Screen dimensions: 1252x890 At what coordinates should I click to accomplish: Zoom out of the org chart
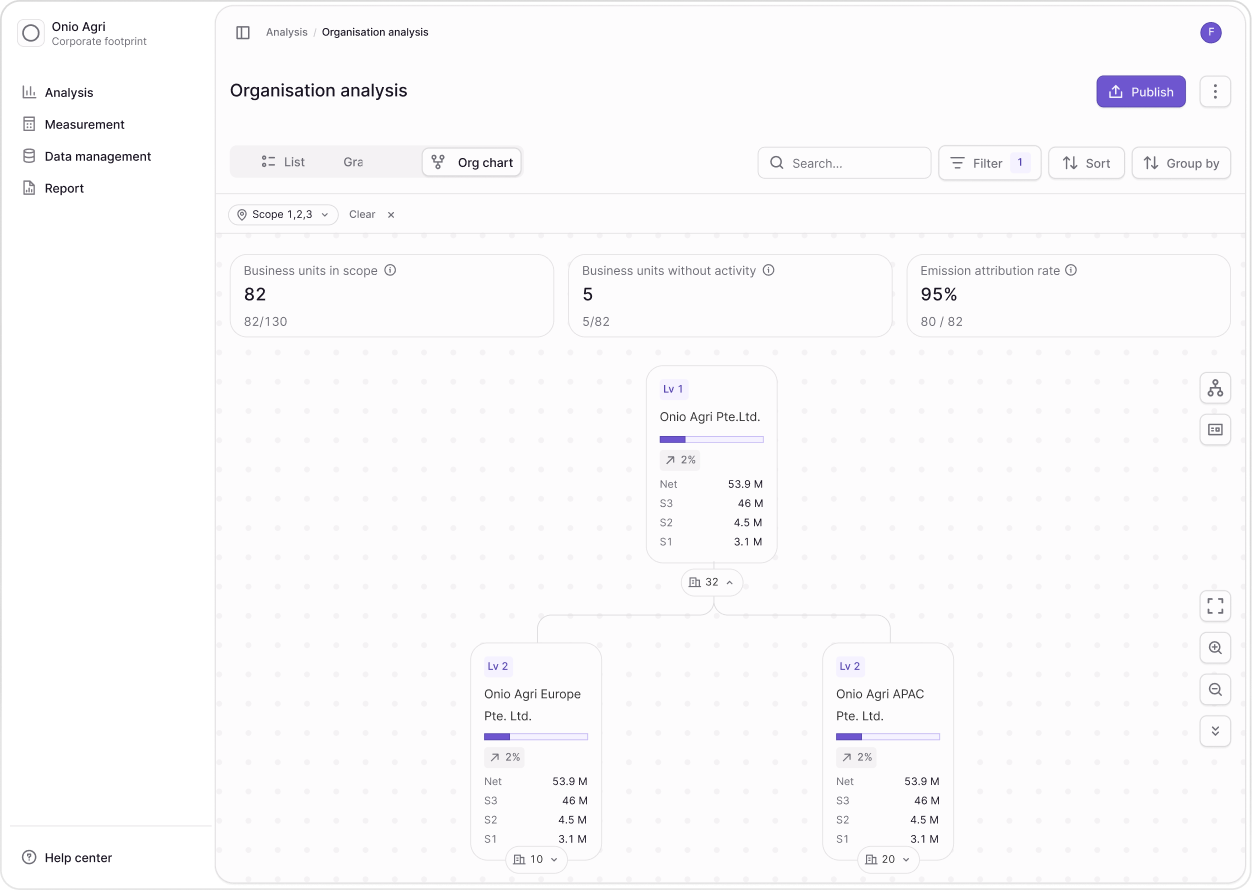point(1215,689)
